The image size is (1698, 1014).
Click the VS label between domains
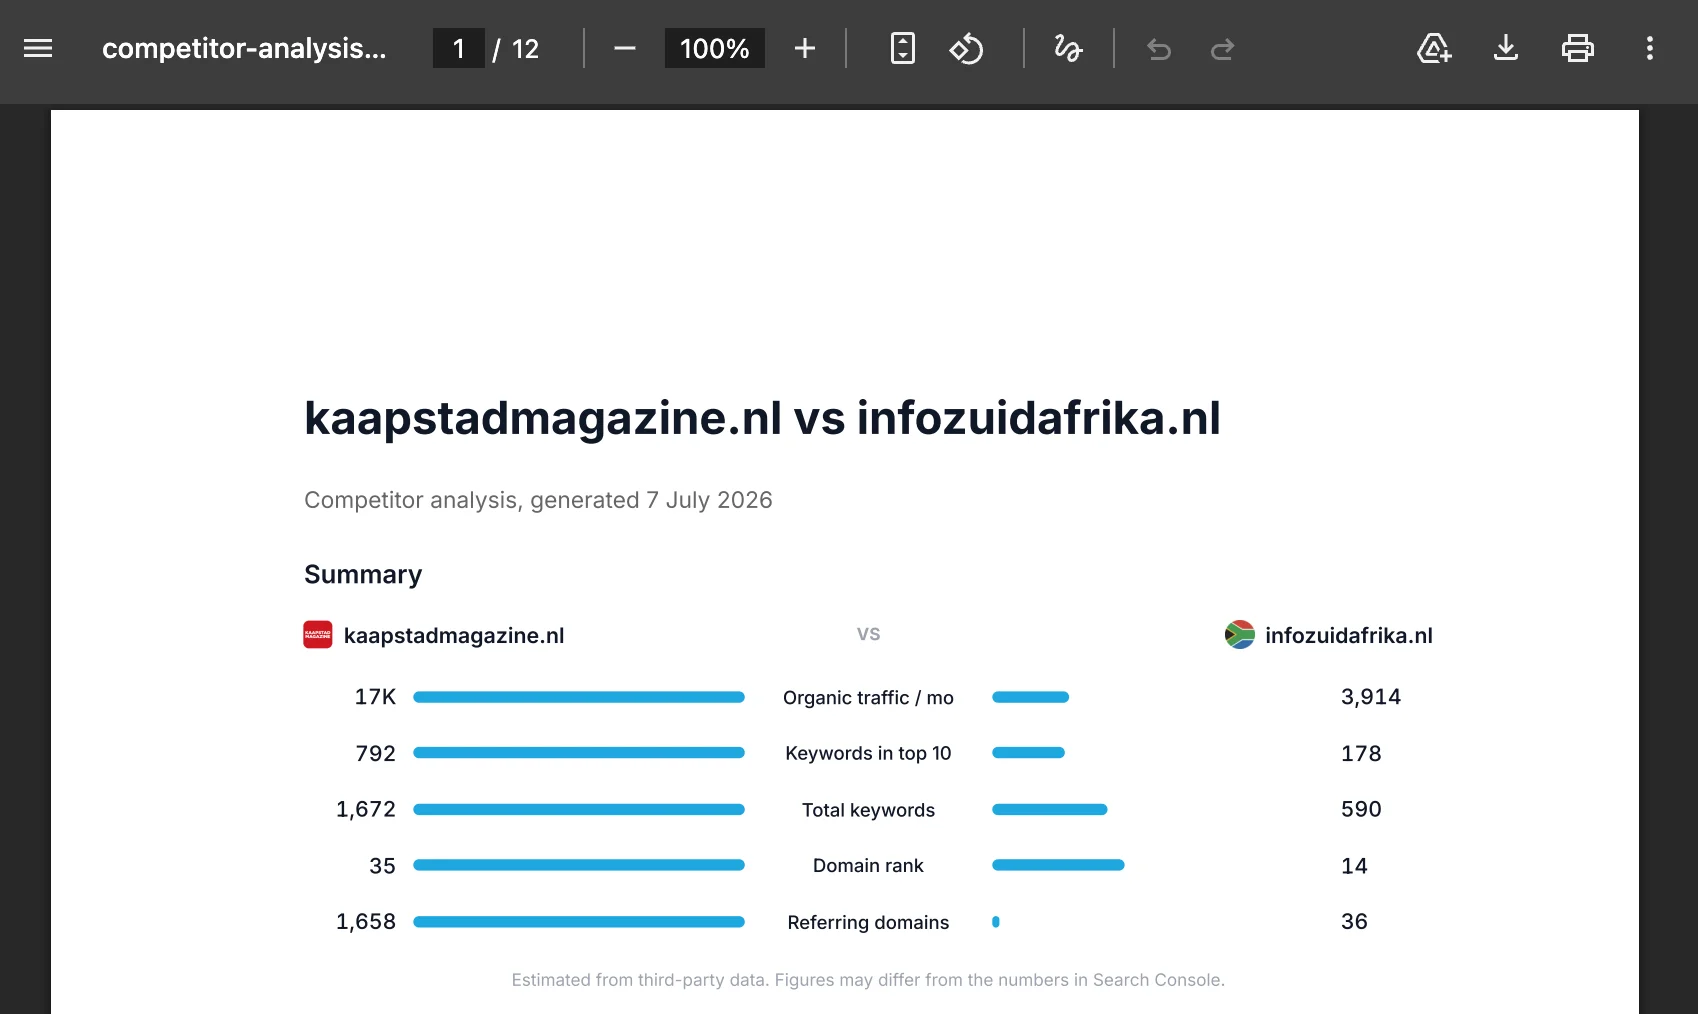(x=868, y=634)
